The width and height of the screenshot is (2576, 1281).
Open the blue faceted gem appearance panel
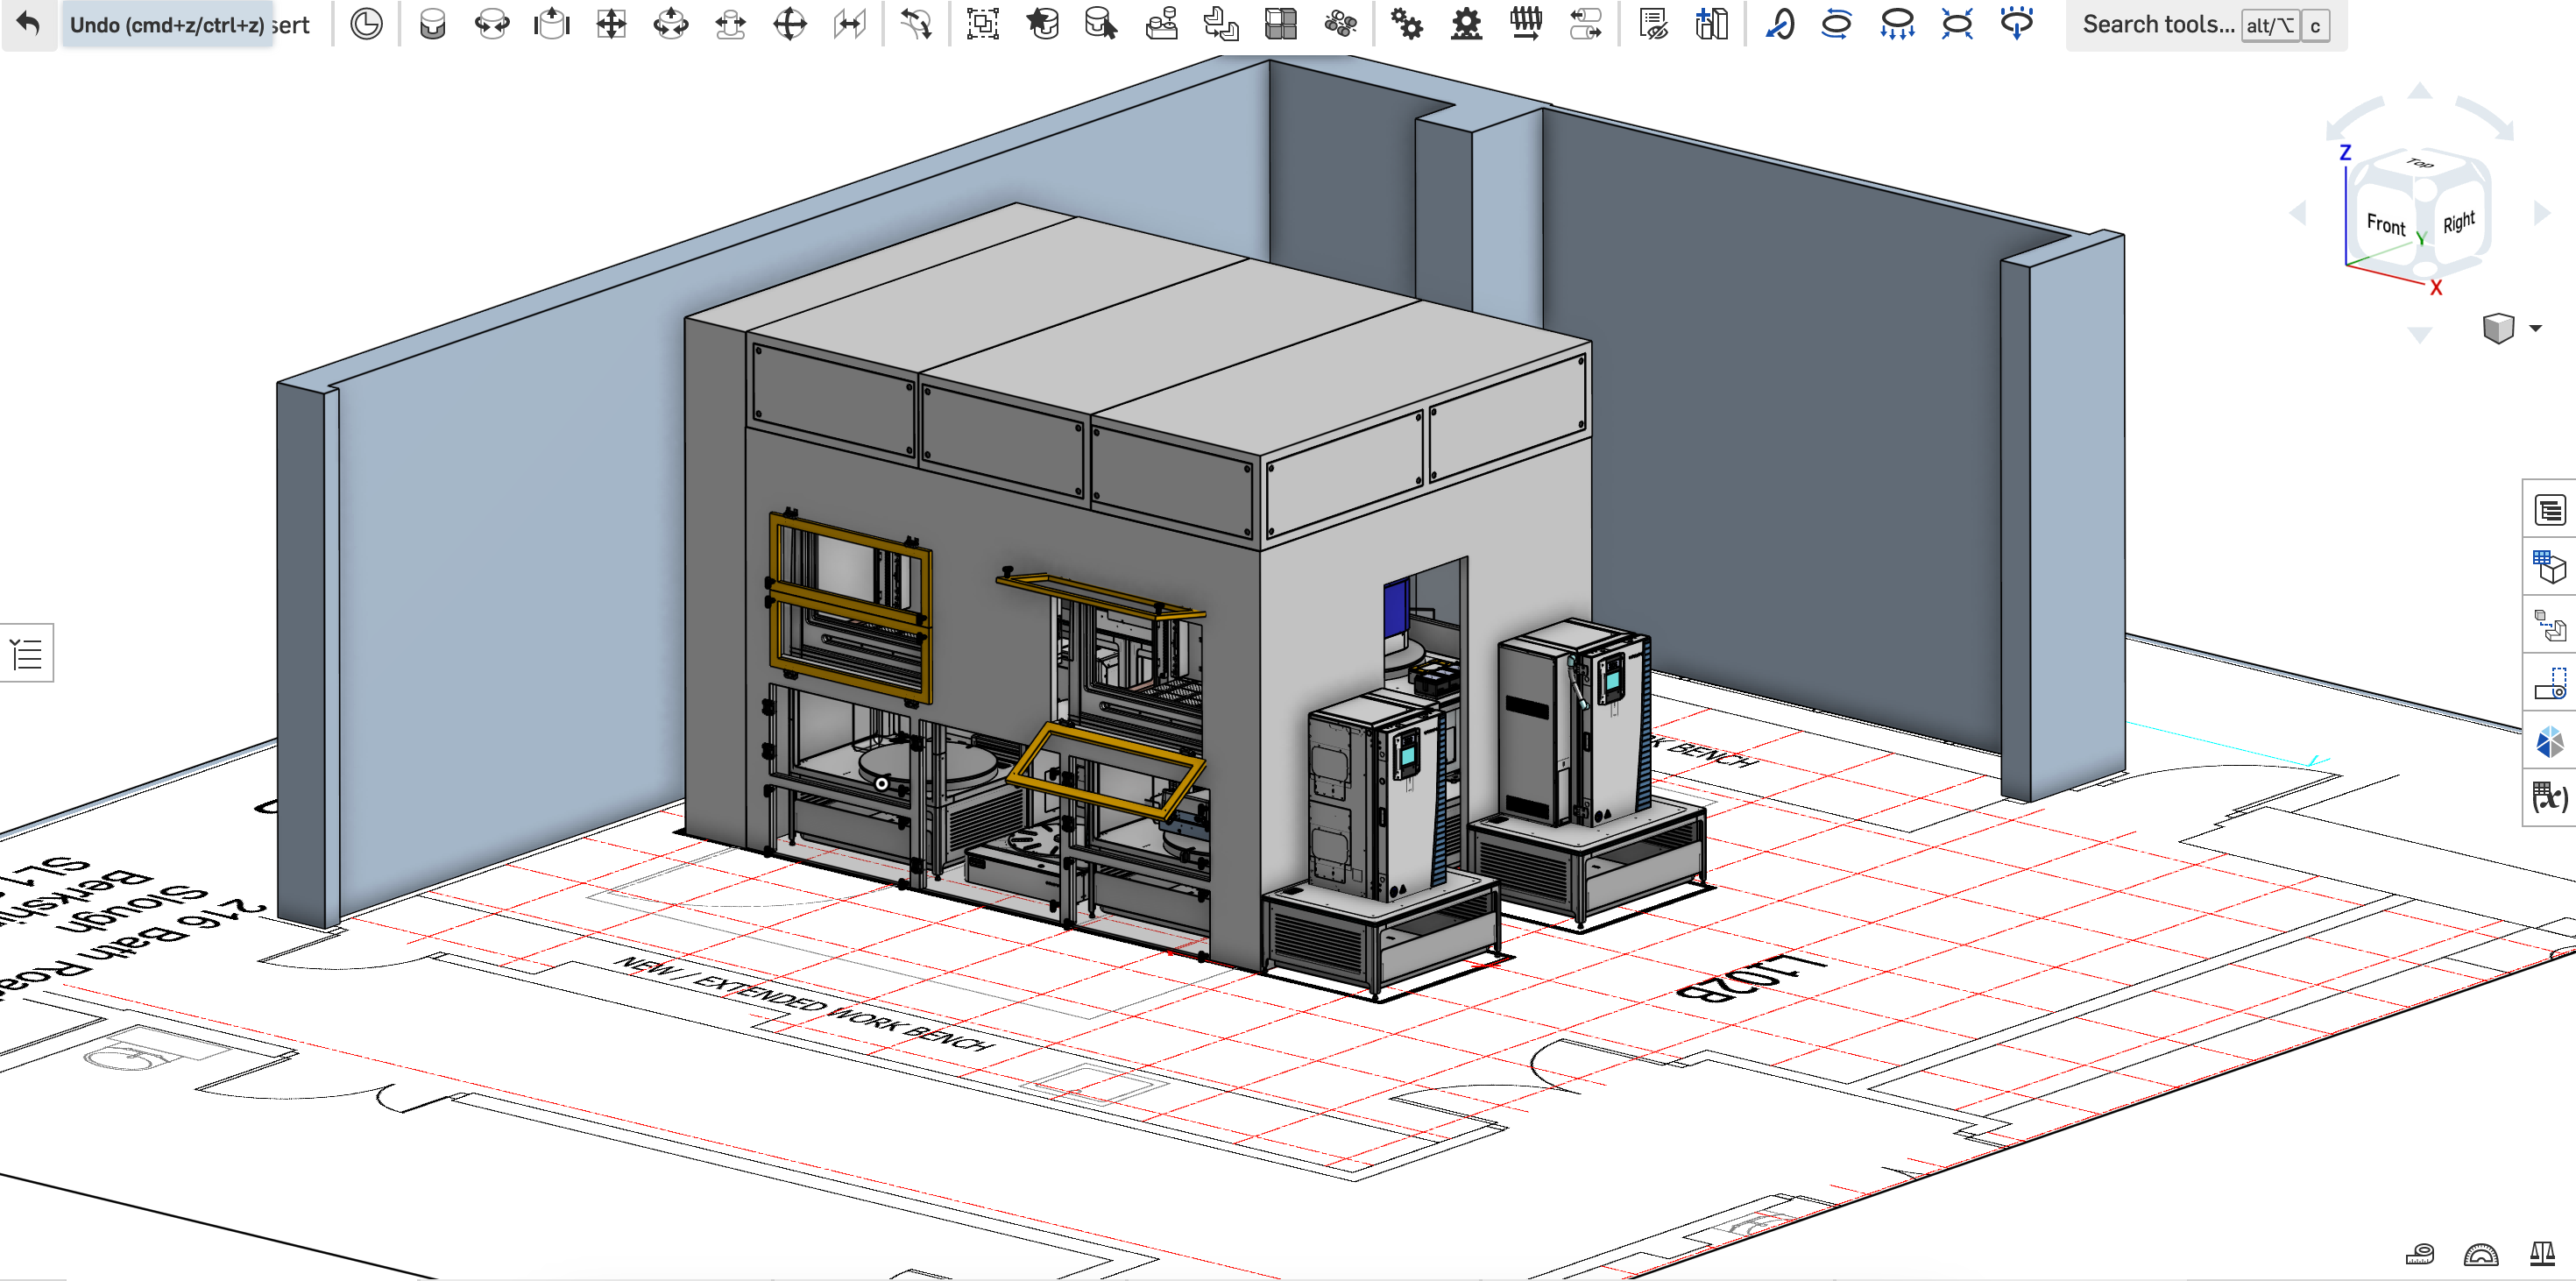point(2549,742)
